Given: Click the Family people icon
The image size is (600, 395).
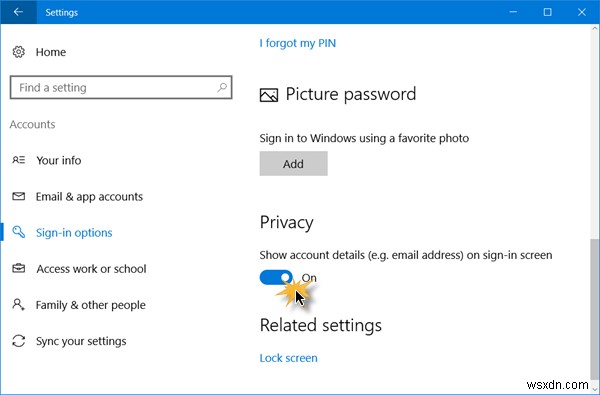Looking at the screenshot, I should pyautogui.click(x=18, y=305).
